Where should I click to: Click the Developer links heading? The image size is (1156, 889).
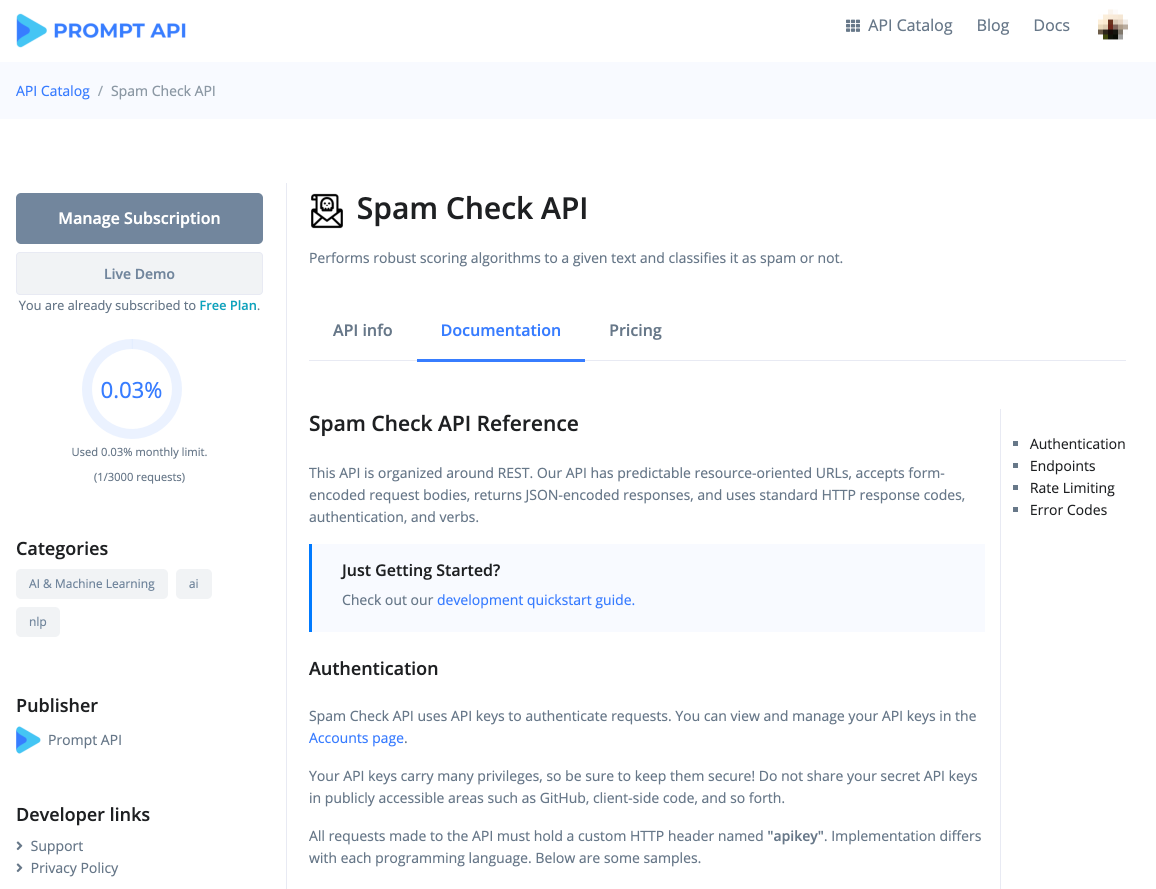83,815
